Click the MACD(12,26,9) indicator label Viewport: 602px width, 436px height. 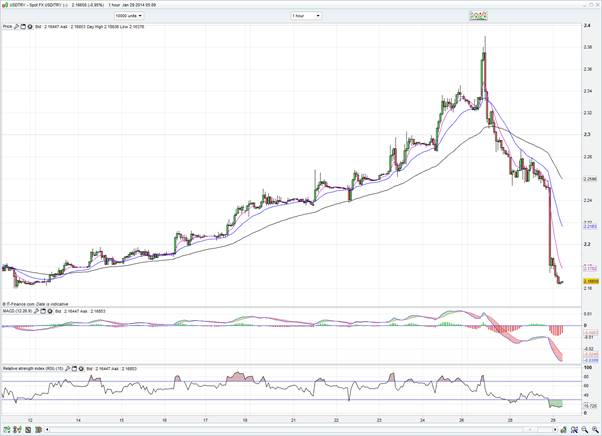pyautogui.click(x=18, y=311)
